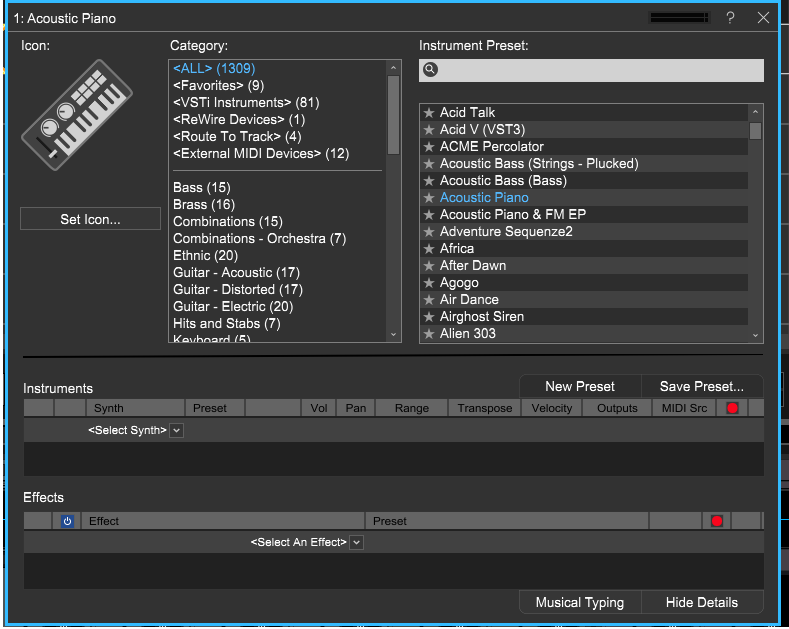The height and width of the screenshot is (629, 789).
Task: Select <VSTi Instruments> (81) category
Action: [x=246, y=103]
